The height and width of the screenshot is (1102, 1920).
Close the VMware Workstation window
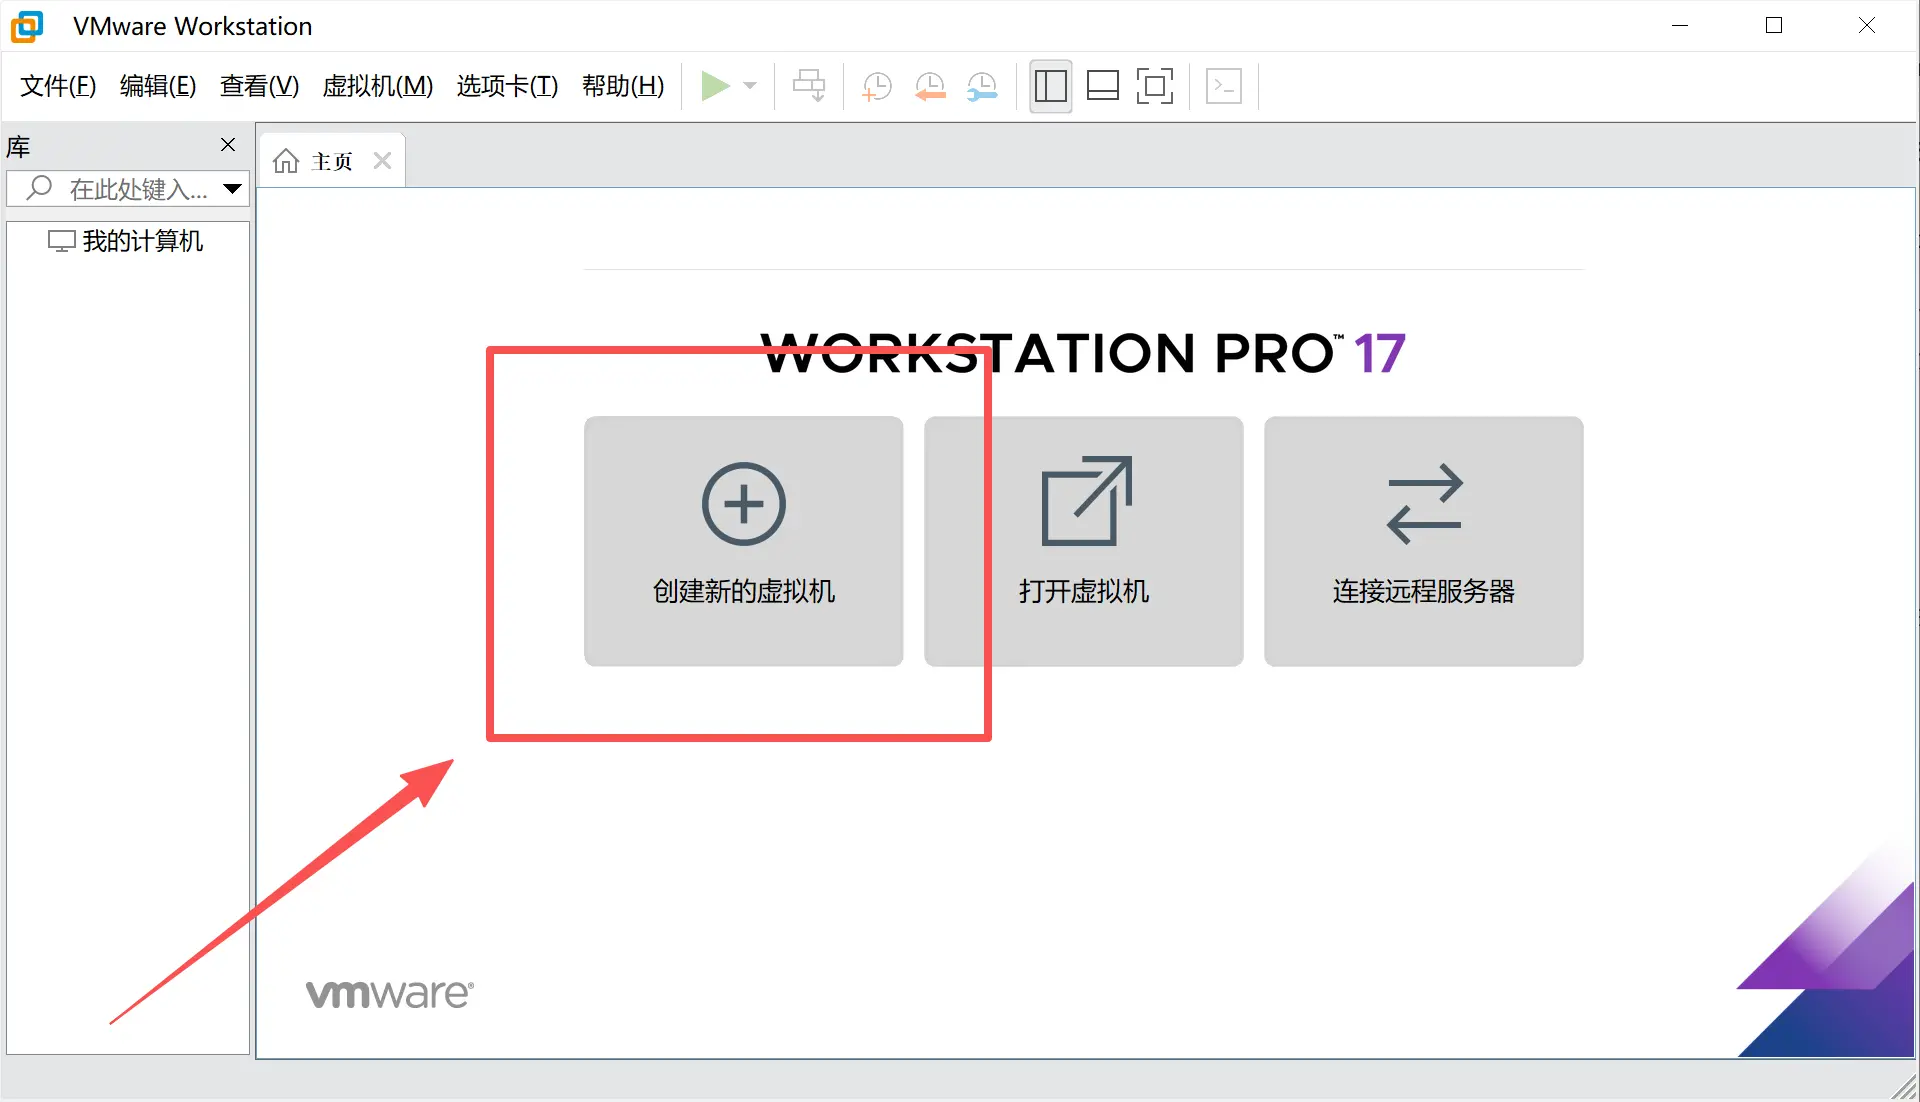1867,26
